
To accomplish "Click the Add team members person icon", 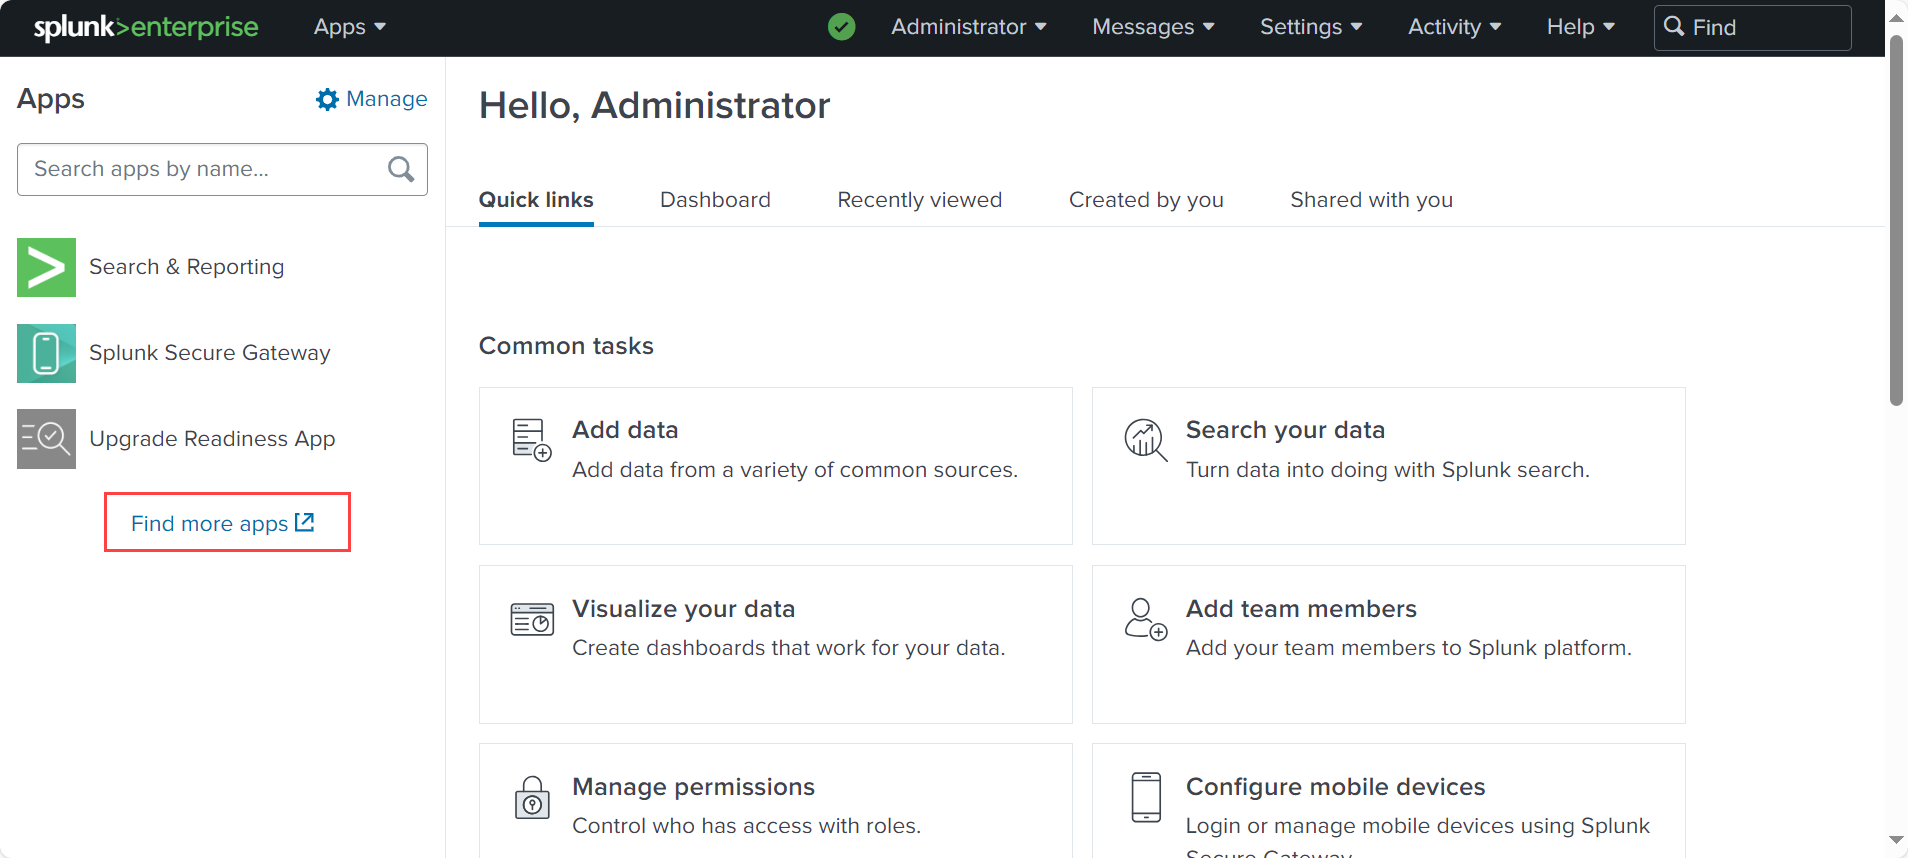I will click(x=1146, y=619).
